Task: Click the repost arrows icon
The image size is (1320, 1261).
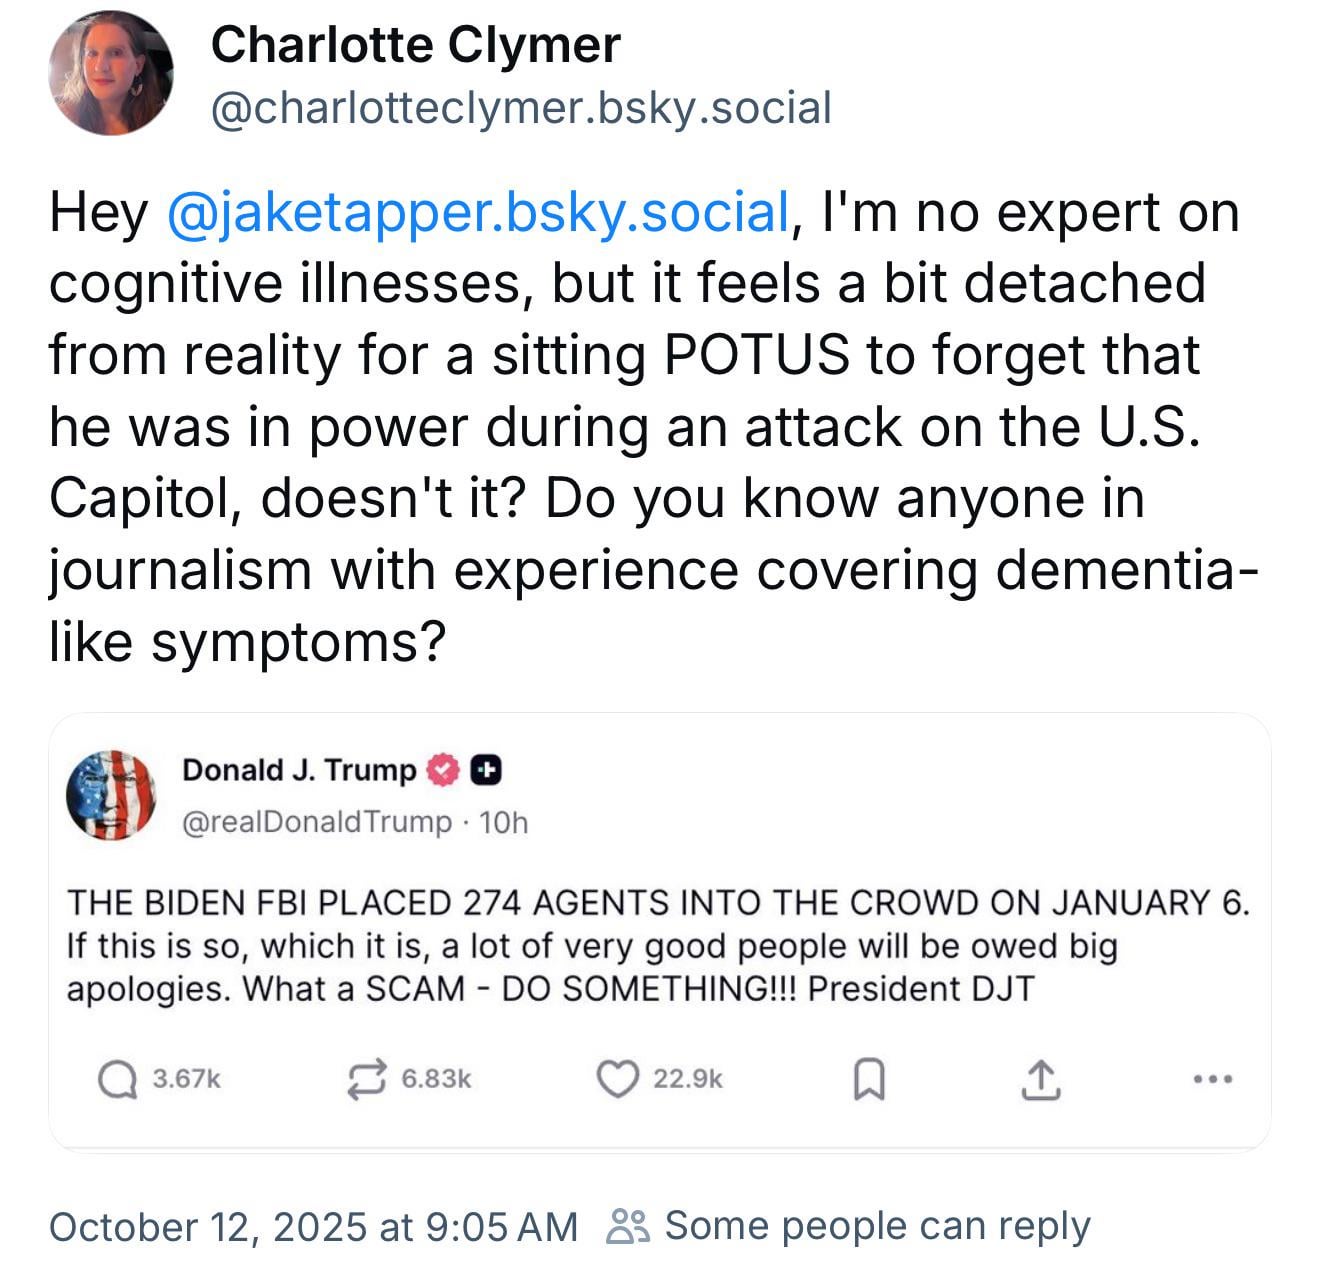Action: 366,1079
